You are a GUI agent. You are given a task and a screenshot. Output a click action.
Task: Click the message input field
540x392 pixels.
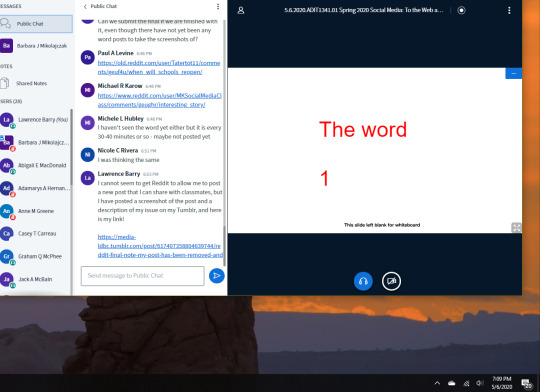pyautogui.click(x=143, y=276)
